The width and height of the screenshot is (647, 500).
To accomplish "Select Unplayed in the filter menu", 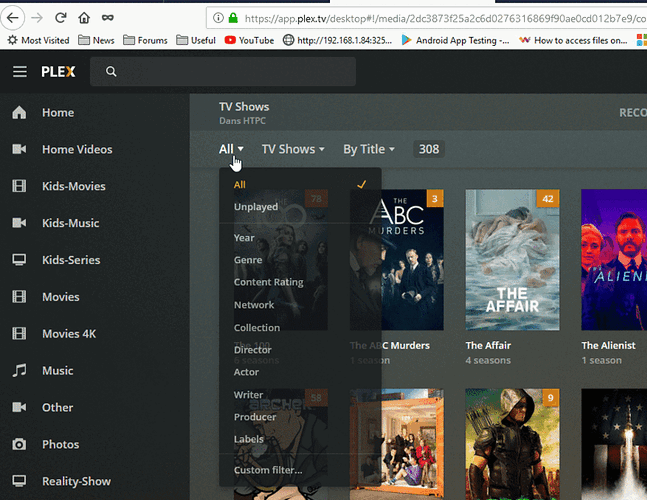I will click(x=300, y=207).
